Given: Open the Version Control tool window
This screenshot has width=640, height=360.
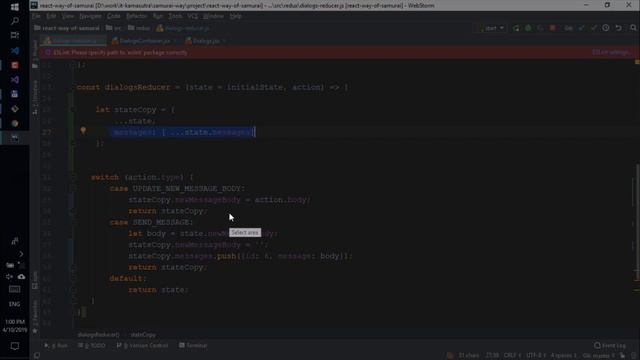Looking at the screenshot, I should [x=142, y=345].
